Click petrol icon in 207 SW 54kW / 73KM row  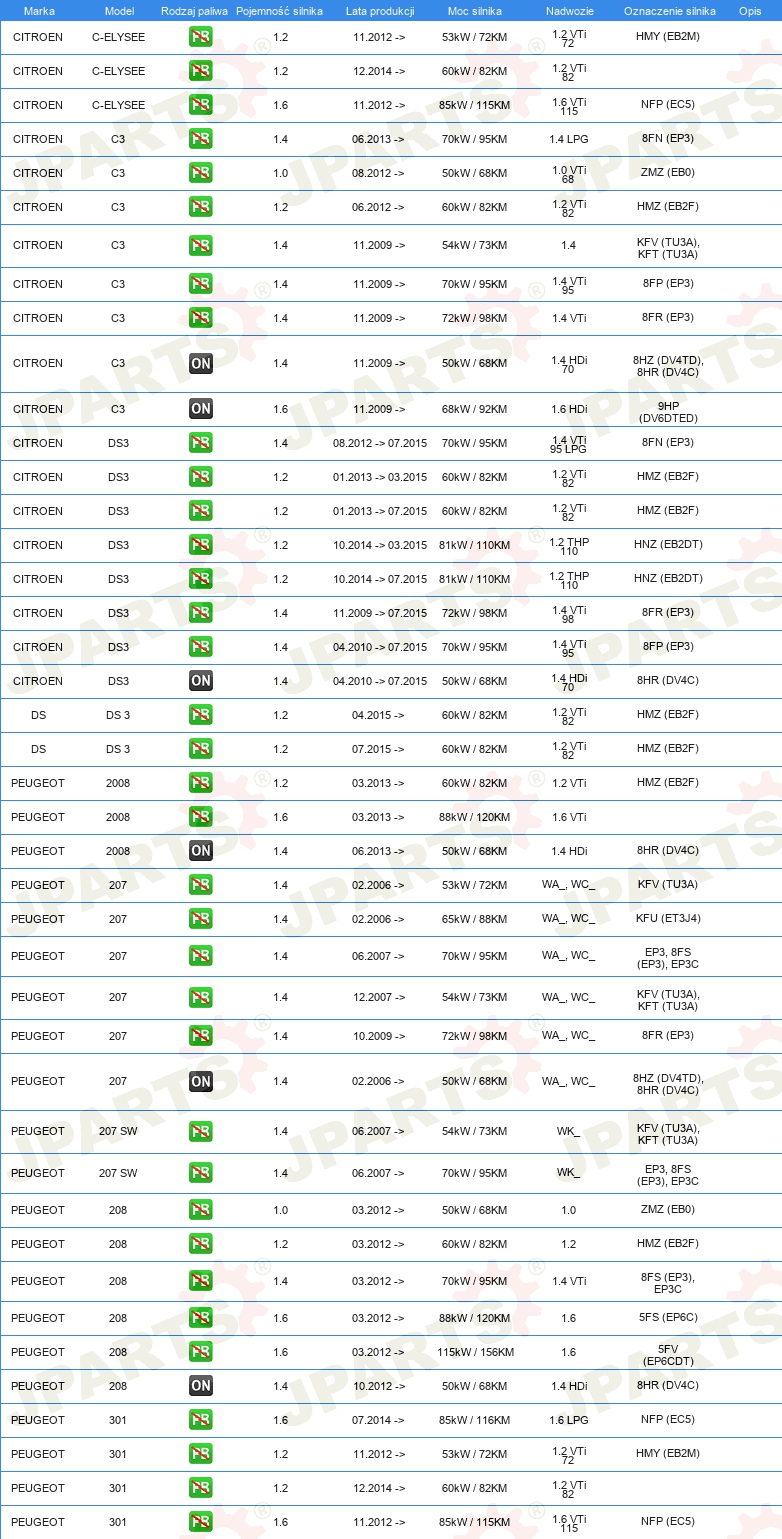[x=200, y=1131]
